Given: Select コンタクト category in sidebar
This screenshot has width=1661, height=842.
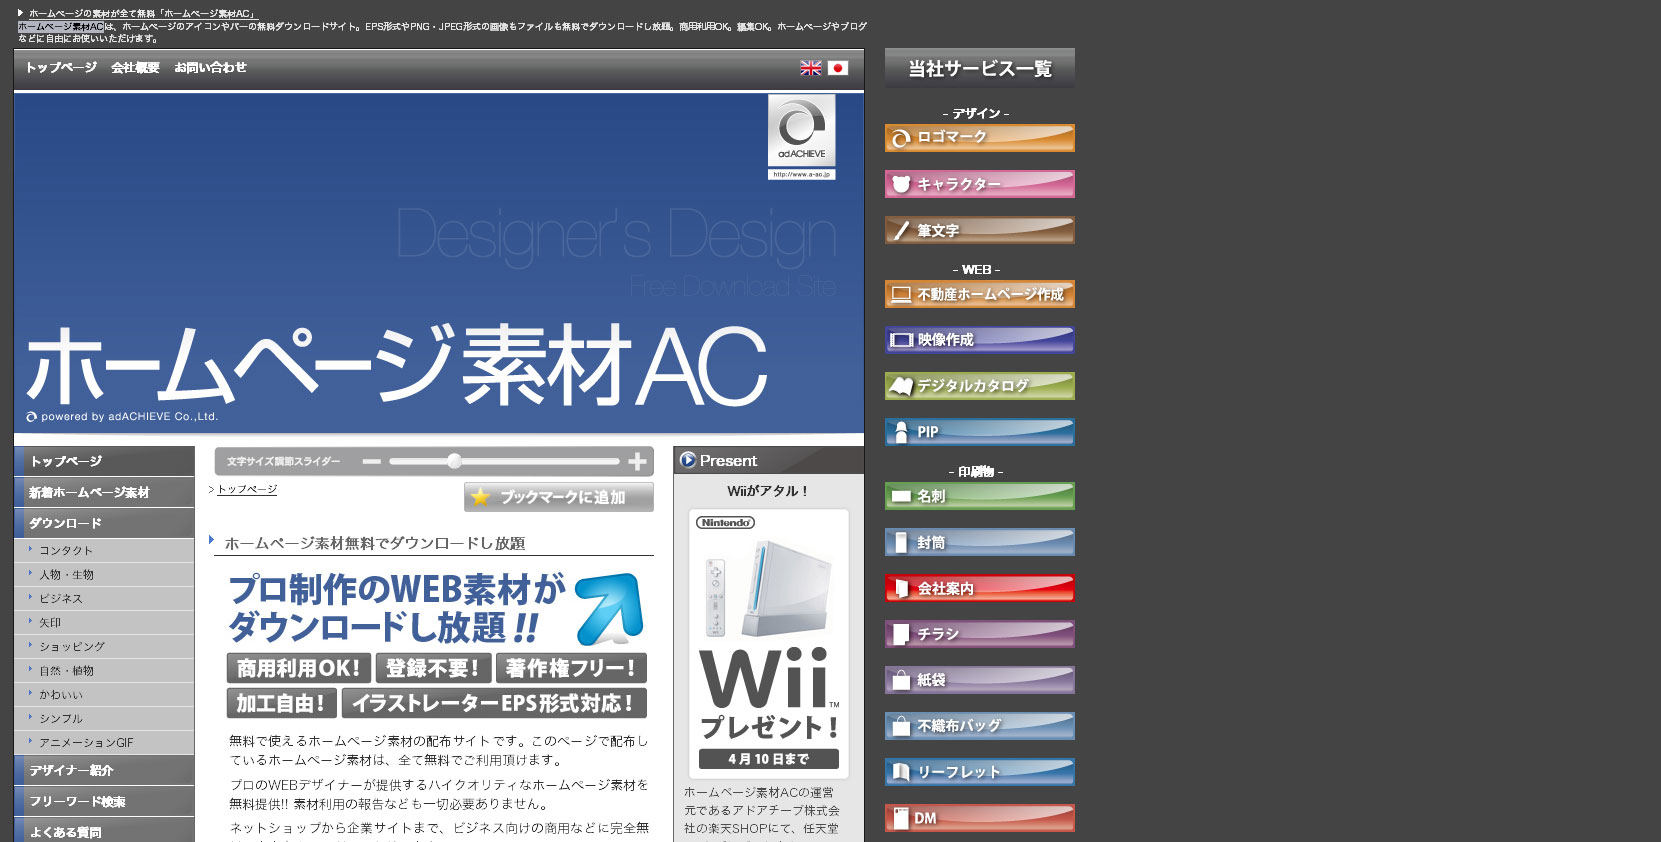Looking at the screenshot, I should pyautogui.click(x=66, y=550).
